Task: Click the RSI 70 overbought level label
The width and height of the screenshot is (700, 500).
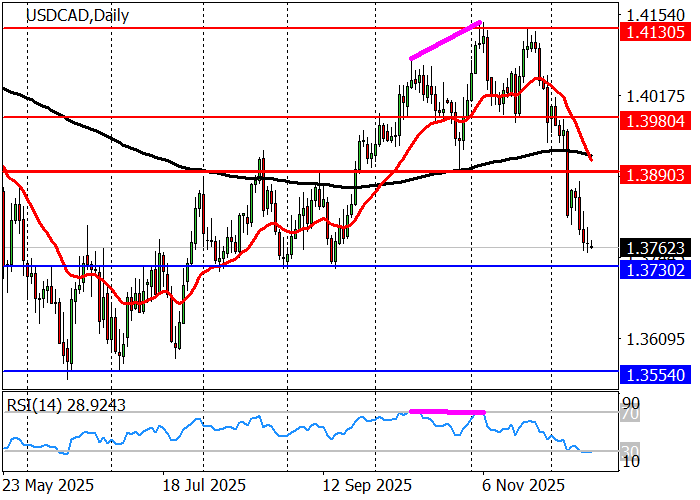Action: tap(631, 415)
